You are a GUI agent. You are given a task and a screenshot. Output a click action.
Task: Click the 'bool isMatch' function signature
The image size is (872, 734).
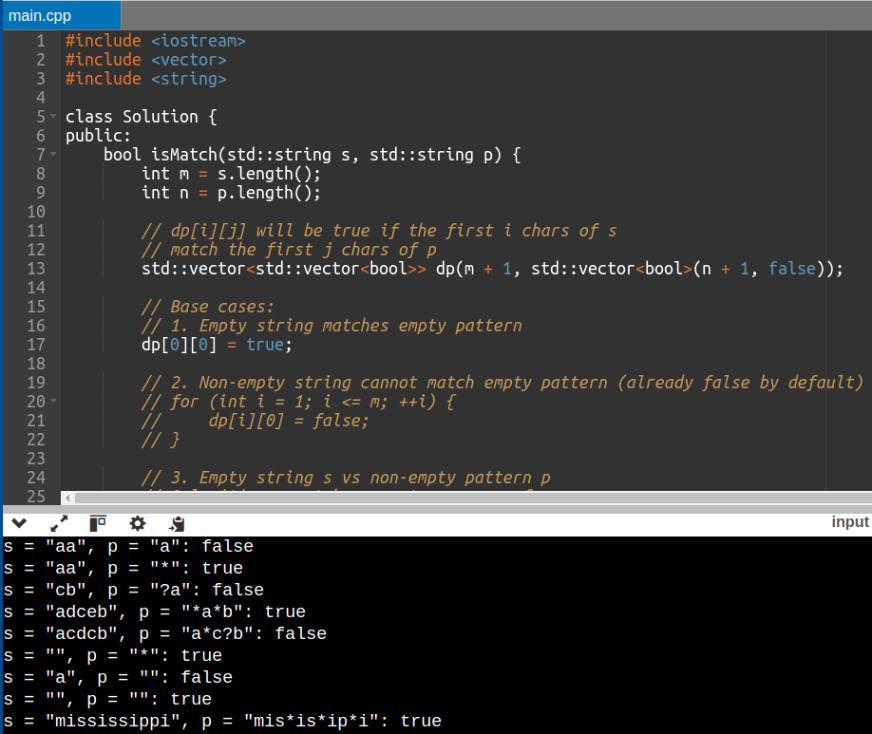312,155
